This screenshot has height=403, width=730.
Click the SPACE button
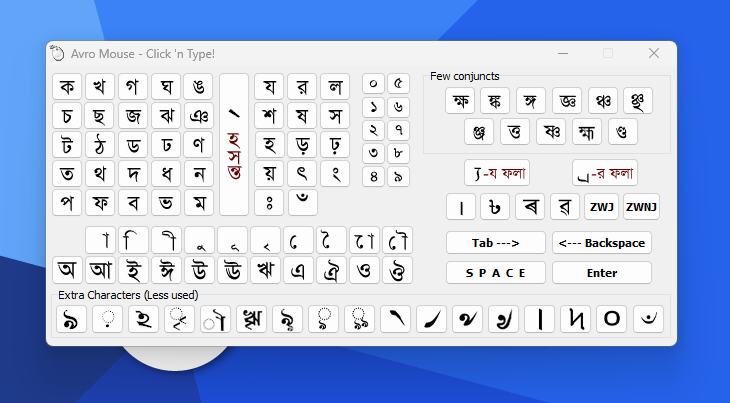pyautogui.click(x=496, y=273)
